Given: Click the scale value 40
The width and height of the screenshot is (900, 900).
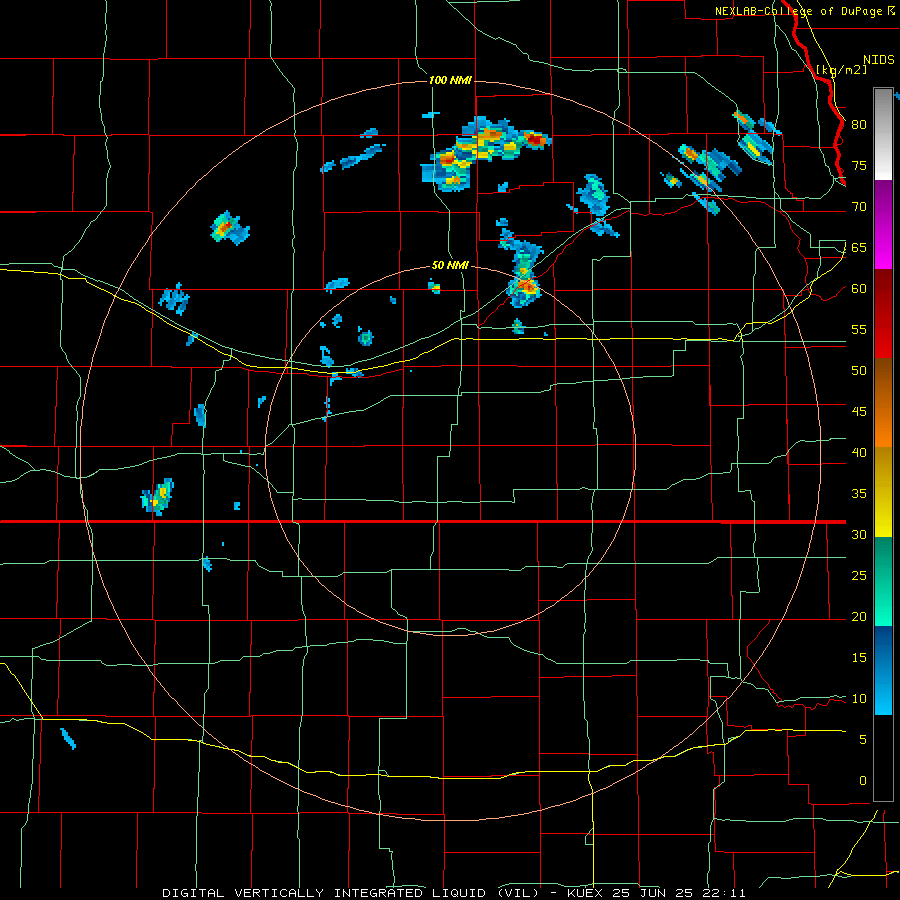Looking at the screenshot, I should [859, 452].
